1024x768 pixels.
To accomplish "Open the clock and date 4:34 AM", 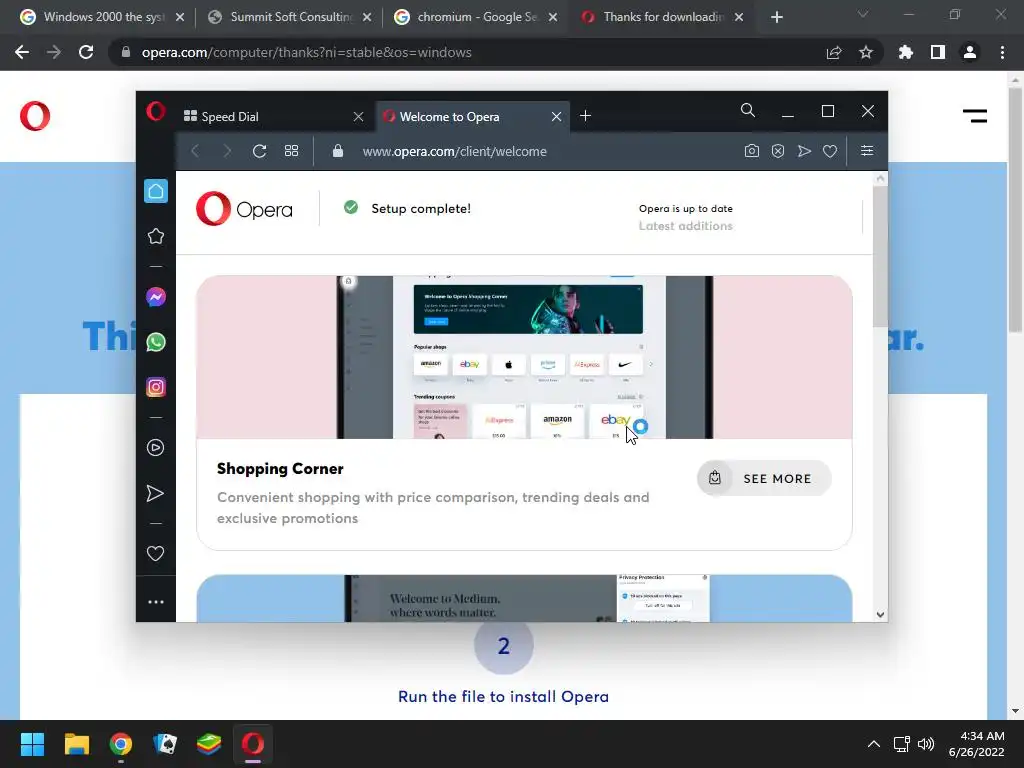I will point(976,744).
